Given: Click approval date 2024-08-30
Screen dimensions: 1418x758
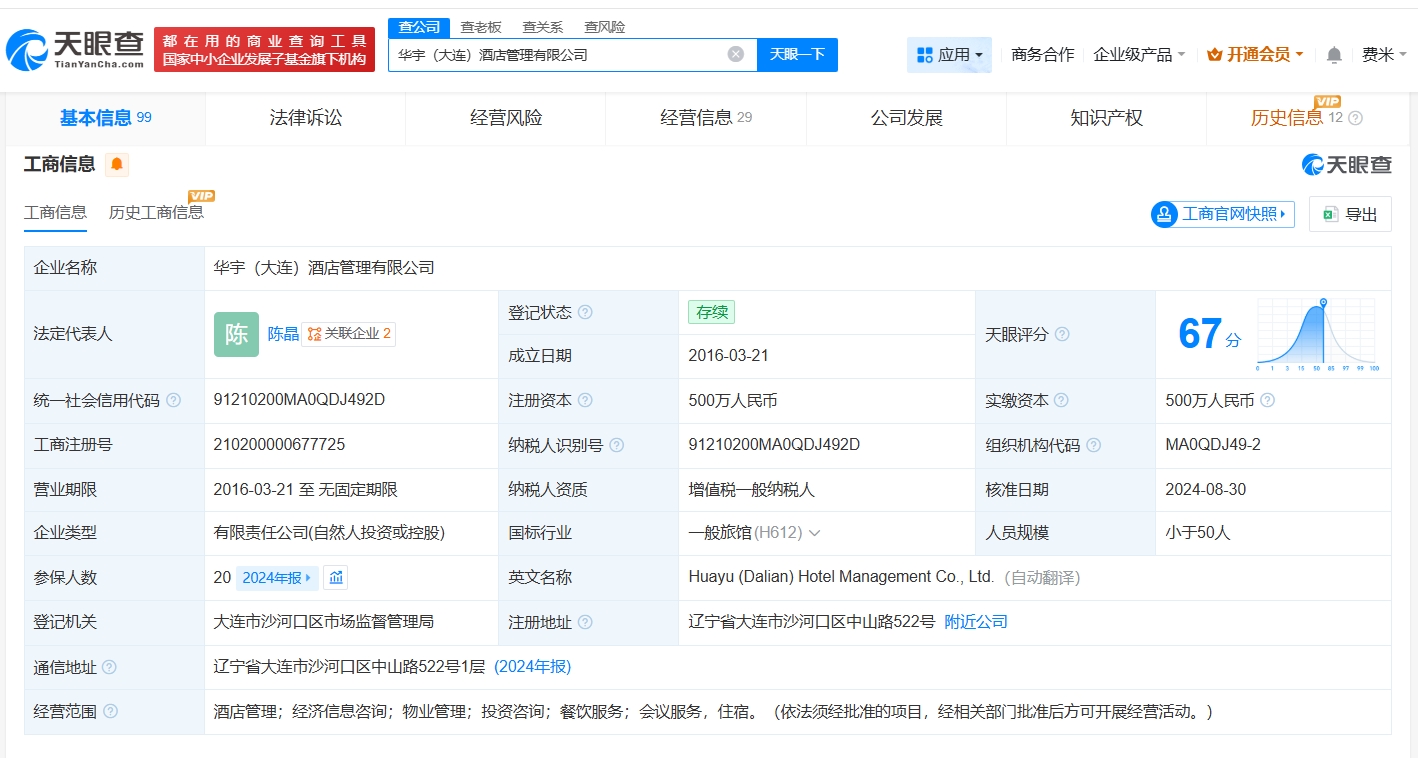Looking at the screenshot, I should point(1205,490).
